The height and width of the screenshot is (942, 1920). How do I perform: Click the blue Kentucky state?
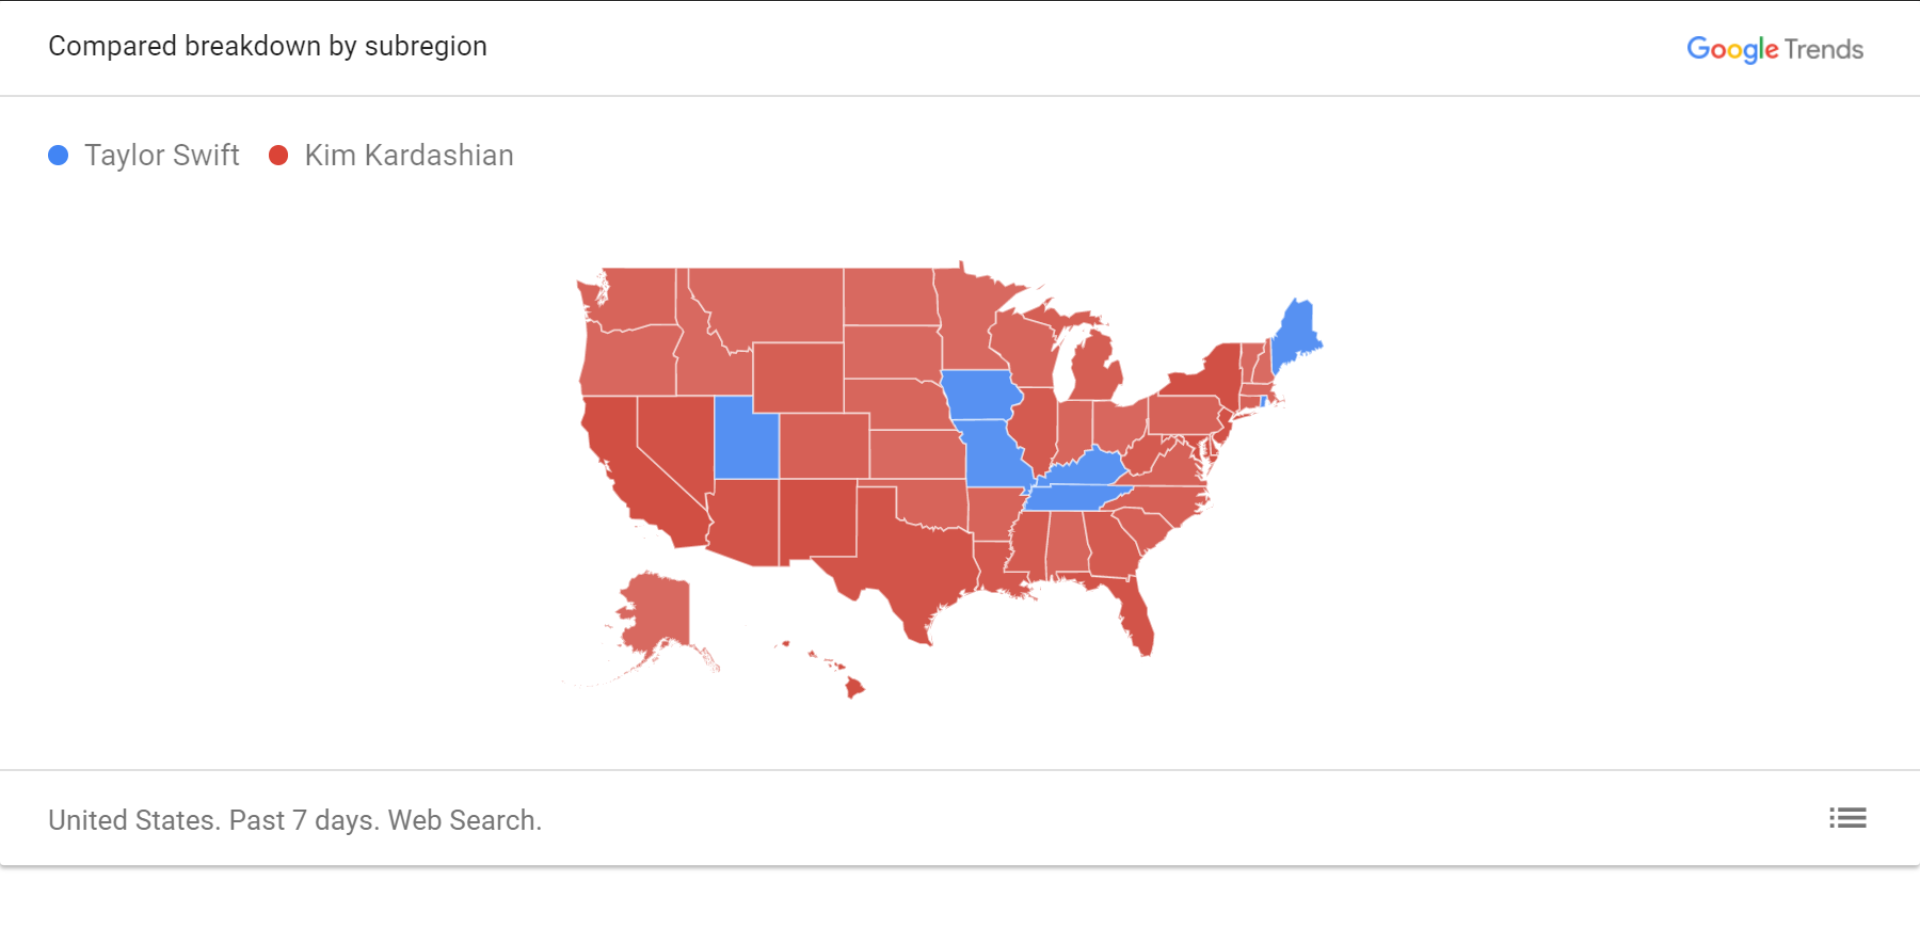(1090, 467)
